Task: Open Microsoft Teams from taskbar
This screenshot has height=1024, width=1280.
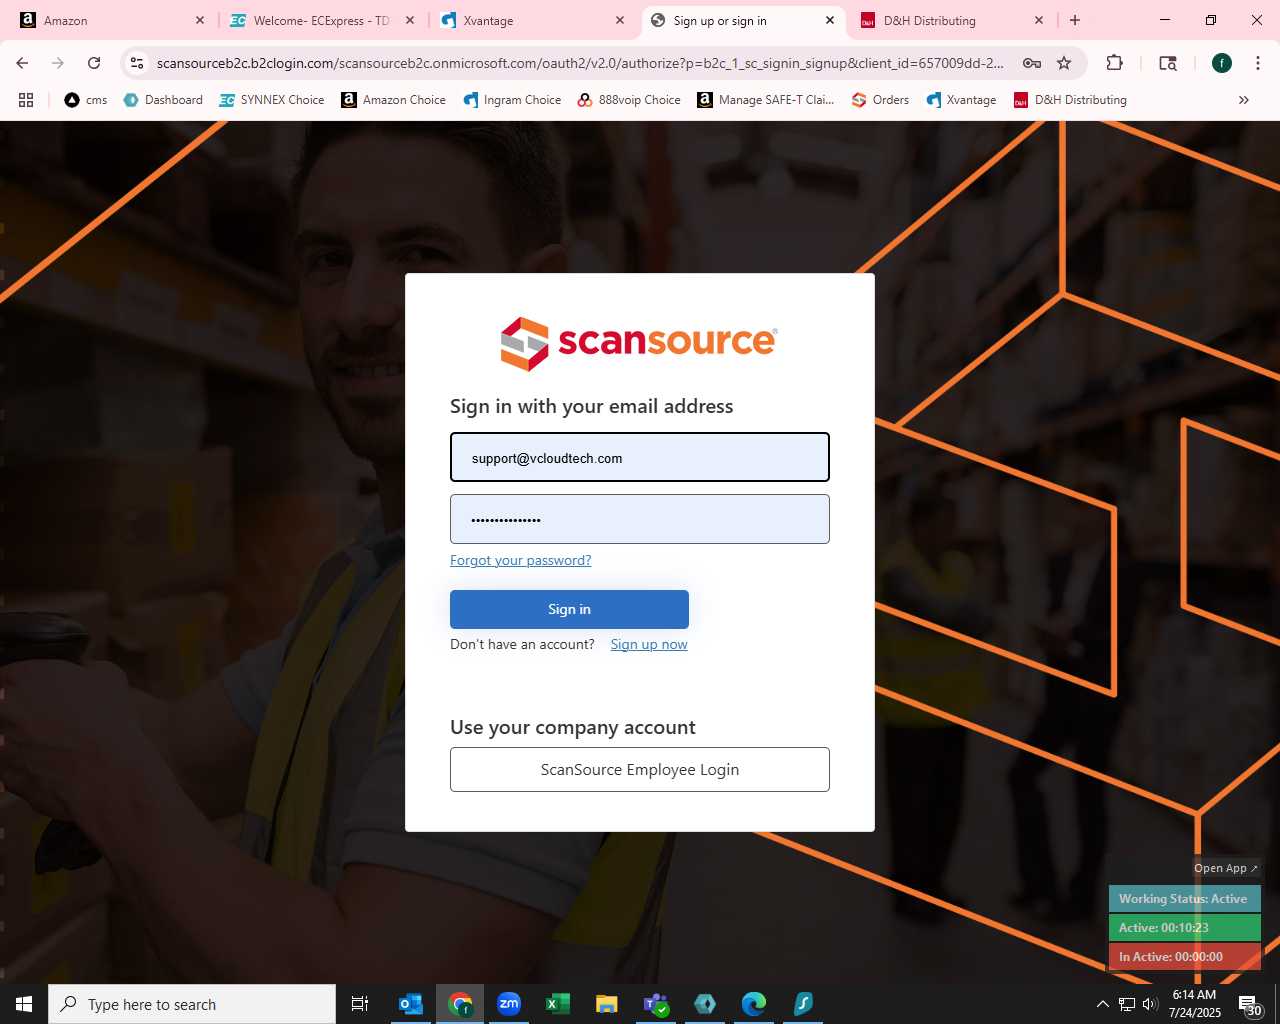Action: point(656,1004)
